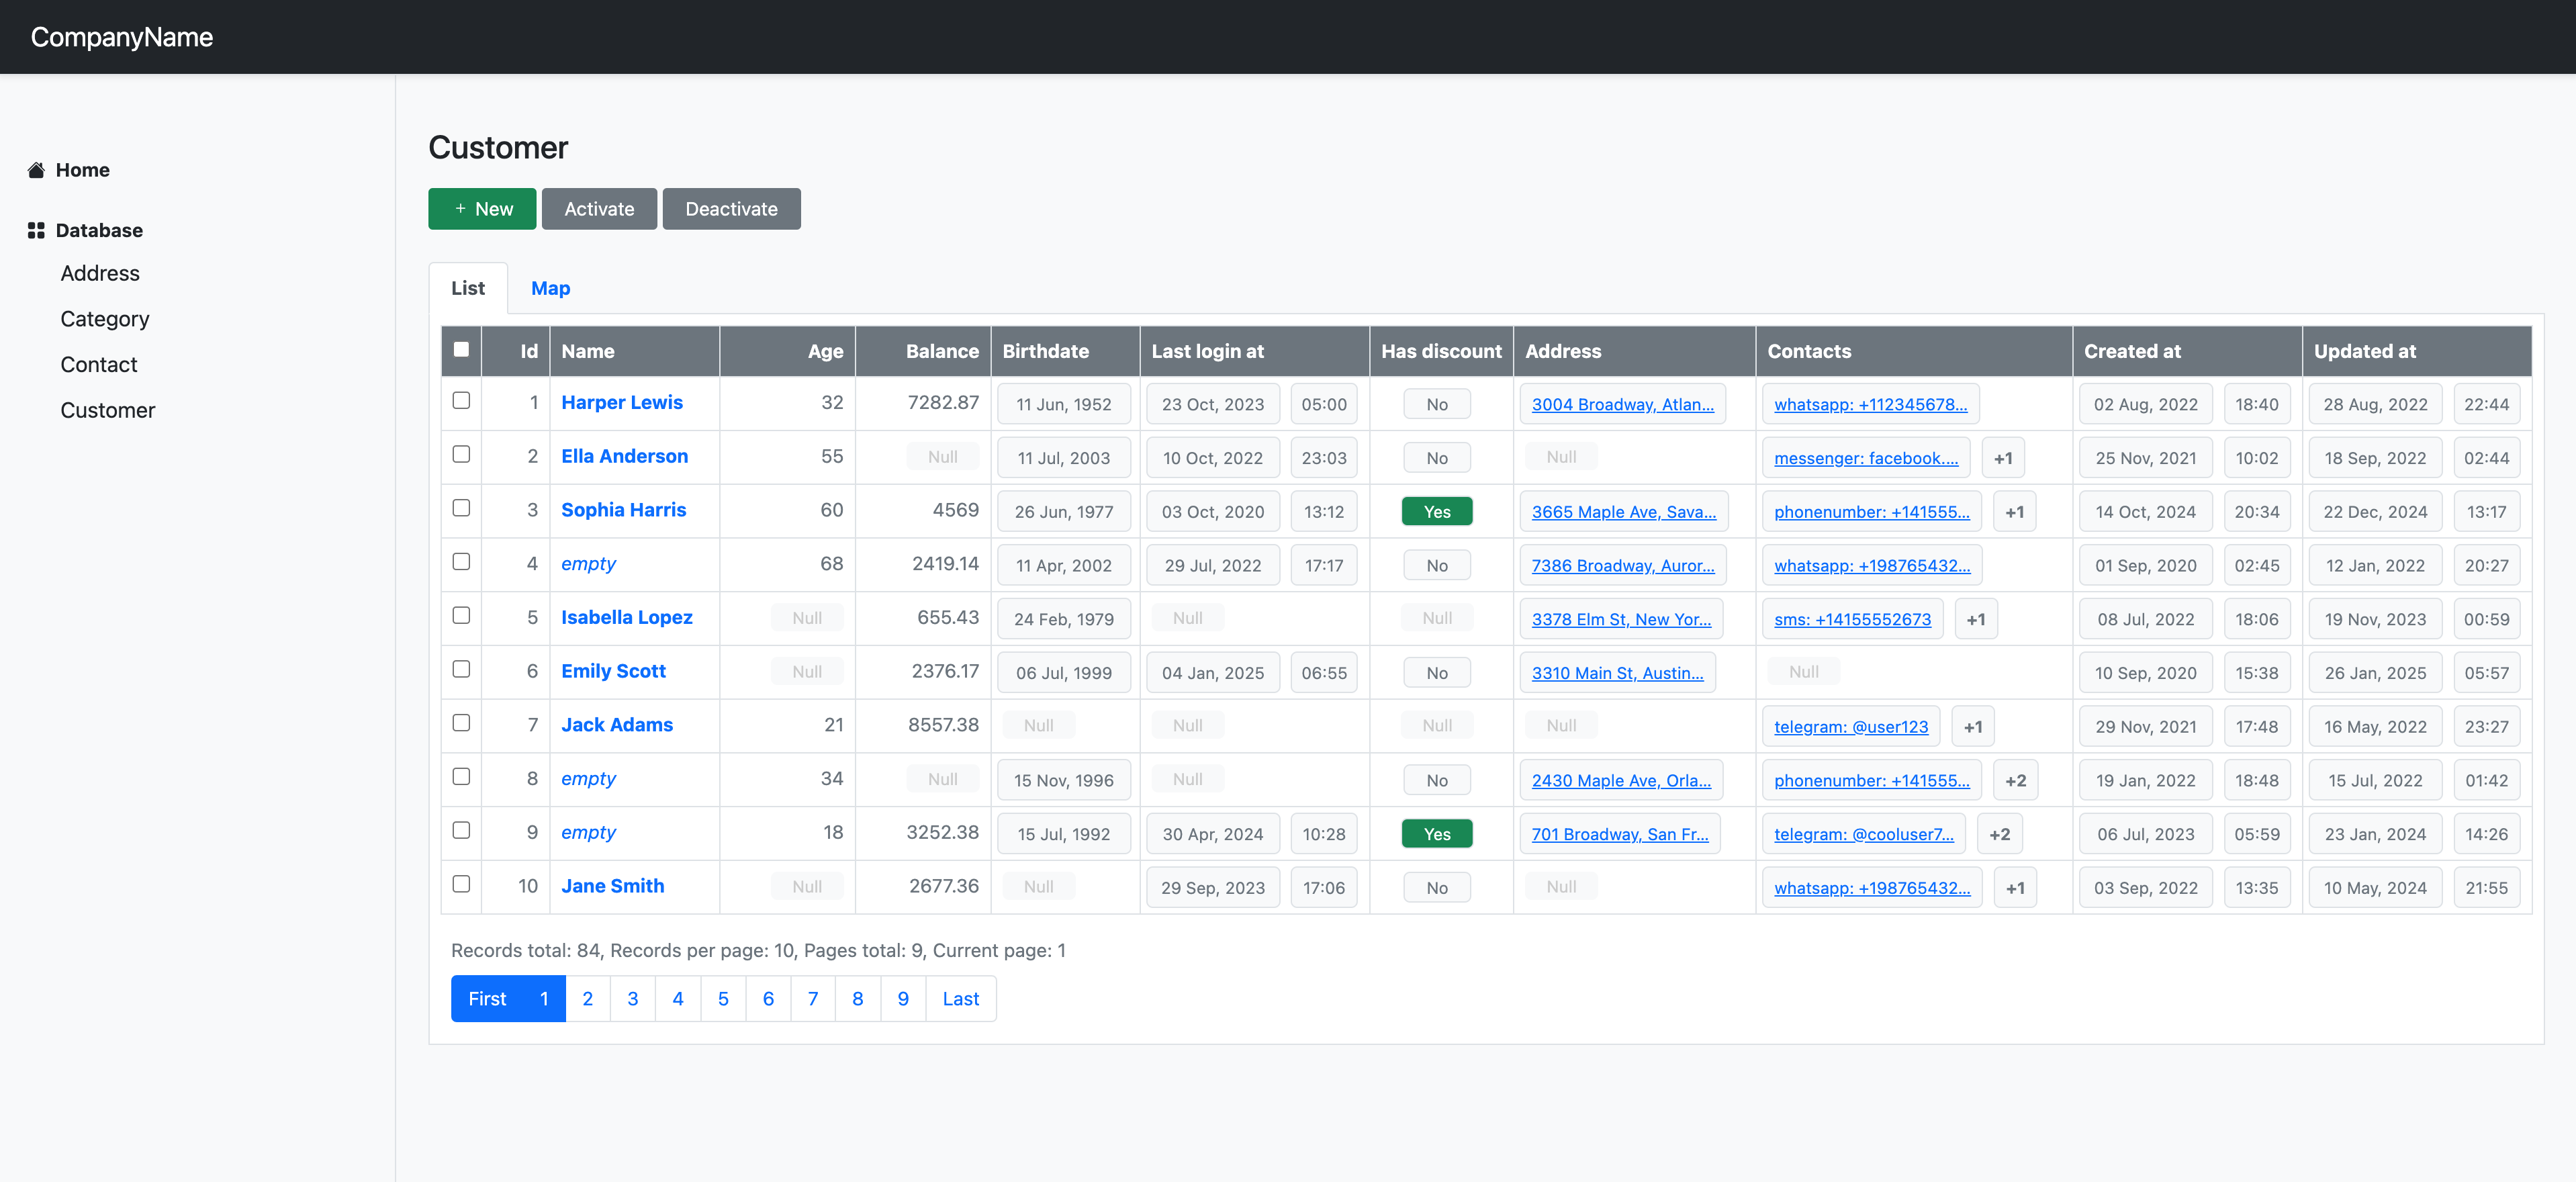The image size is (2576, 1182).
Task: Open address 3378 Elm St, New Yor...
Action: pos(1621,619)
